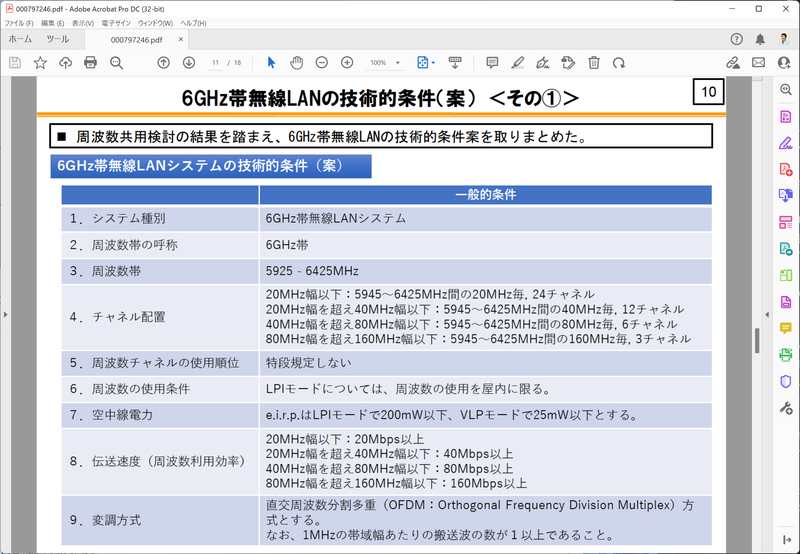Image resolution: width=800 pixels, height=554 pixels.
Task: Activate the hand pan tool
Action: 296,63
